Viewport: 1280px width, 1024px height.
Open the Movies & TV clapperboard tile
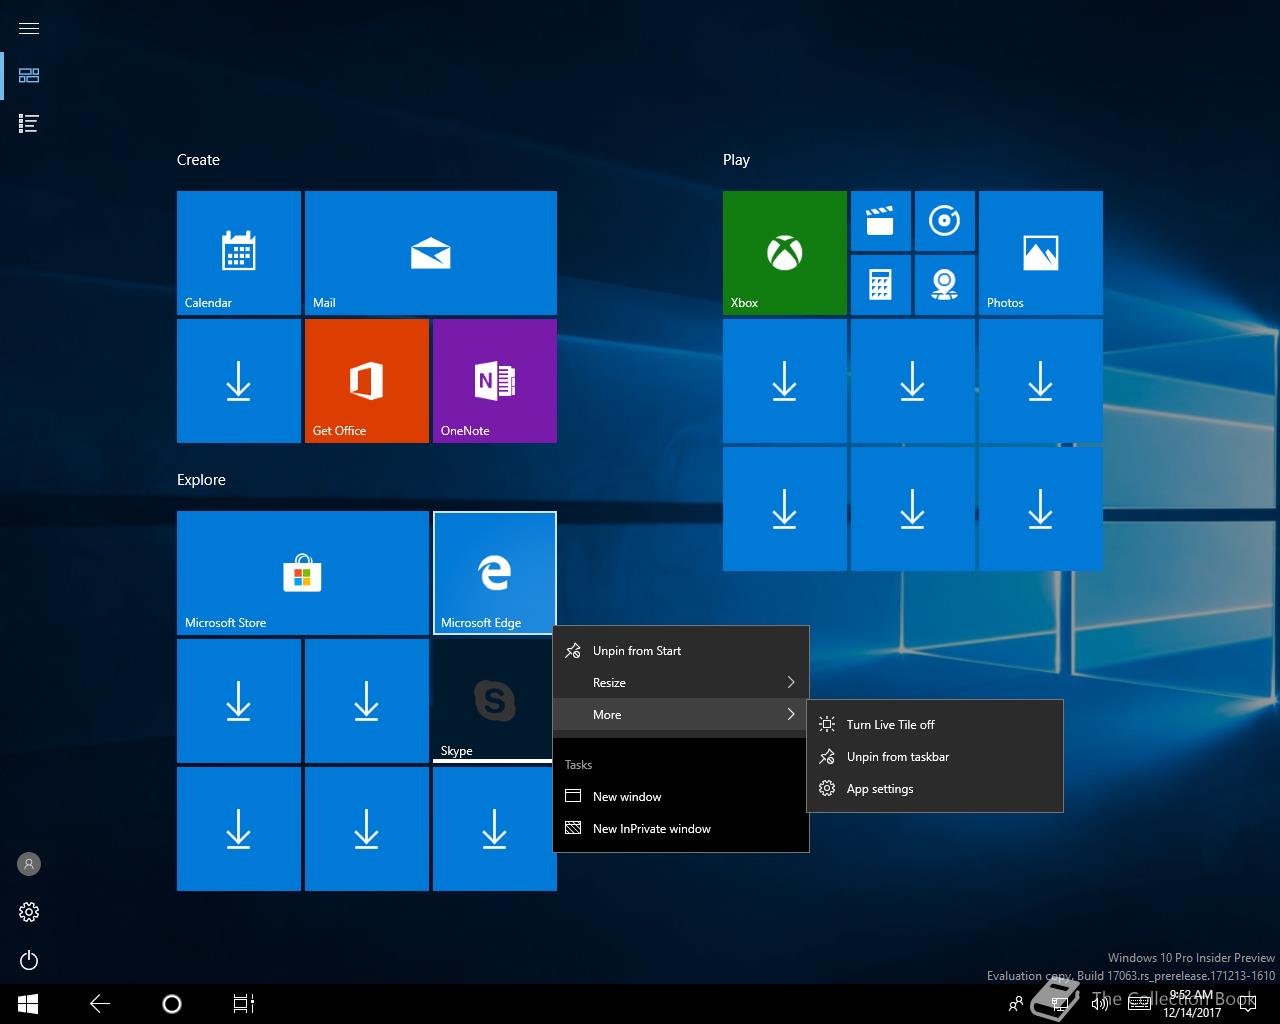881,221
